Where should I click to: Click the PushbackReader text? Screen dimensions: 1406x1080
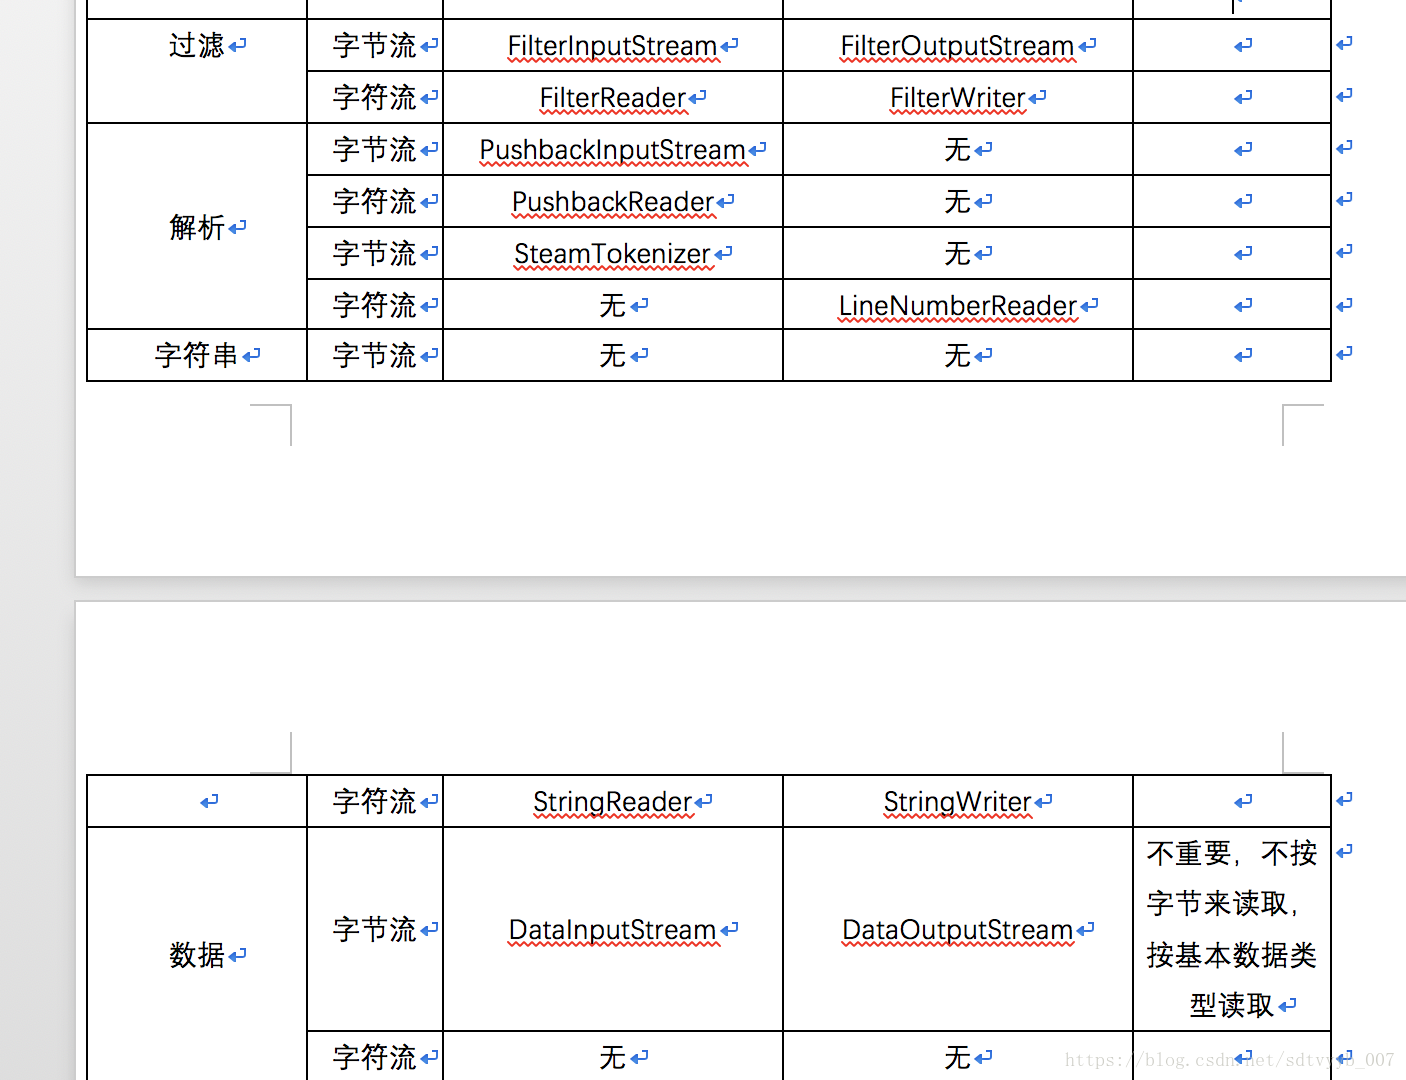613,202
